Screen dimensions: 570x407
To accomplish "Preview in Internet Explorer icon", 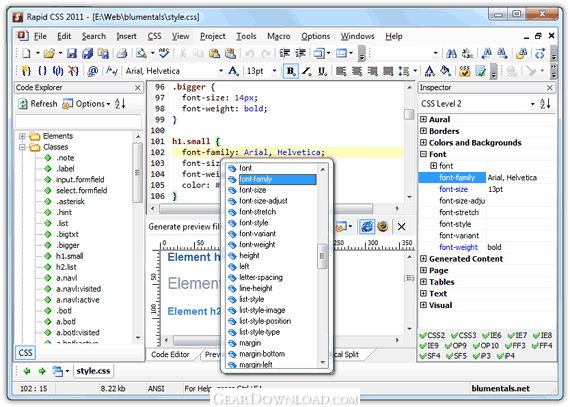I will tap(367, 227).
